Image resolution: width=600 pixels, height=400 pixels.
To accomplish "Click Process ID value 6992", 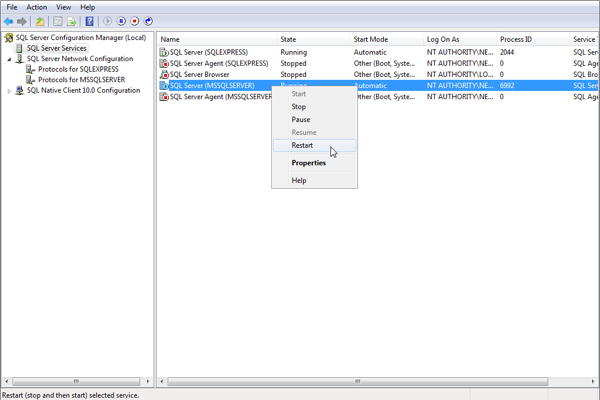I will (507, 86).
